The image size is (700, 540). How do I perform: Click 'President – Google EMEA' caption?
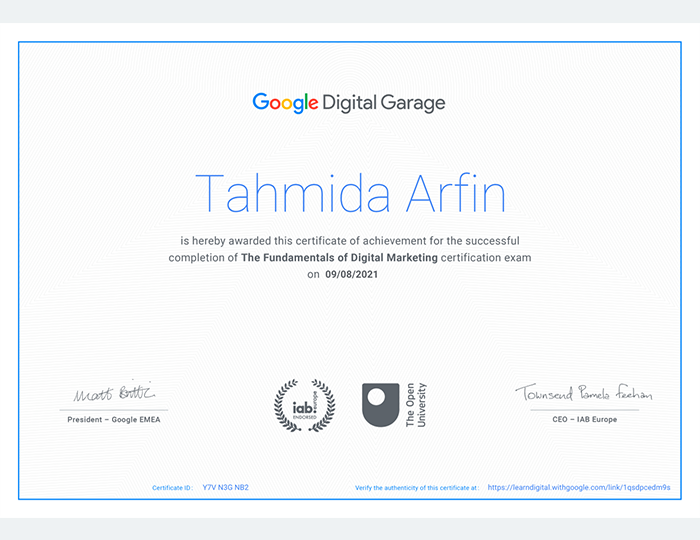(114, 420)
